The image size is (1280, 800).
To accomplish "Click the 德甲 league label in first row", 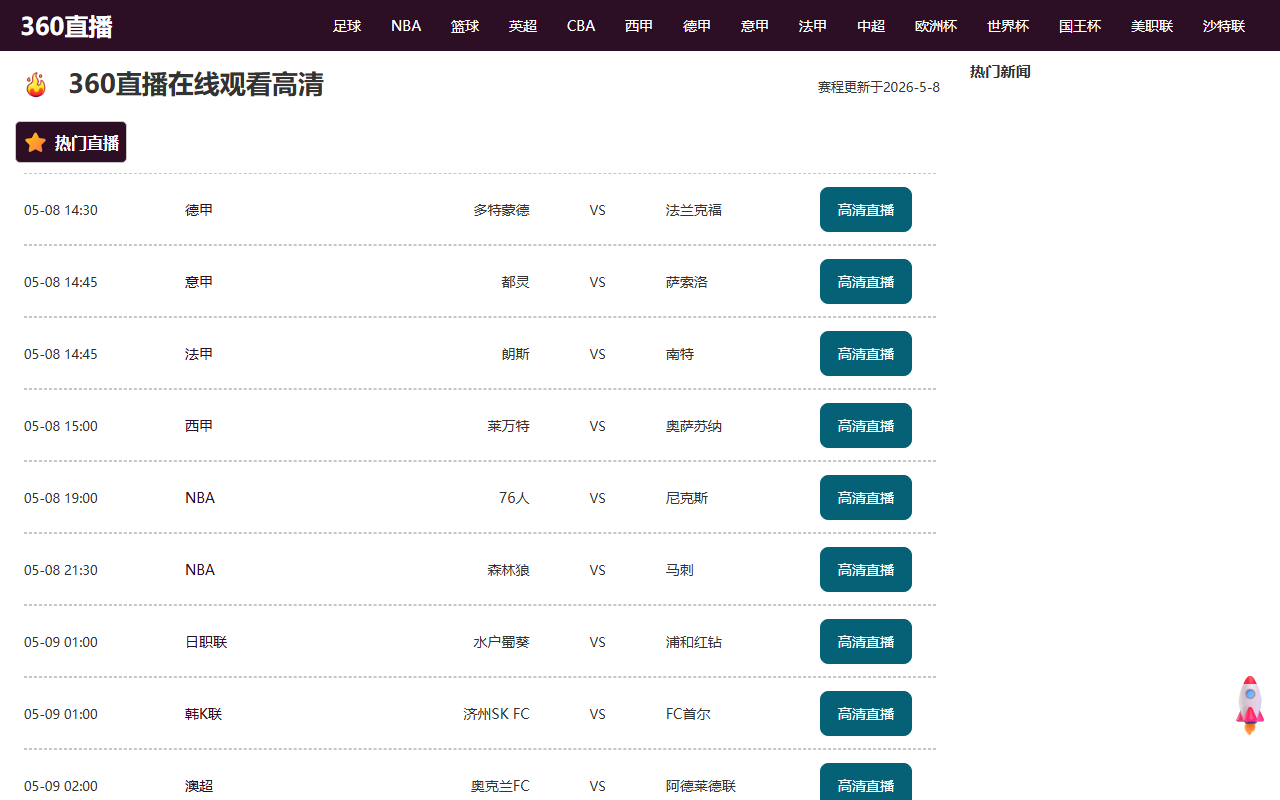I will [199, 210].
